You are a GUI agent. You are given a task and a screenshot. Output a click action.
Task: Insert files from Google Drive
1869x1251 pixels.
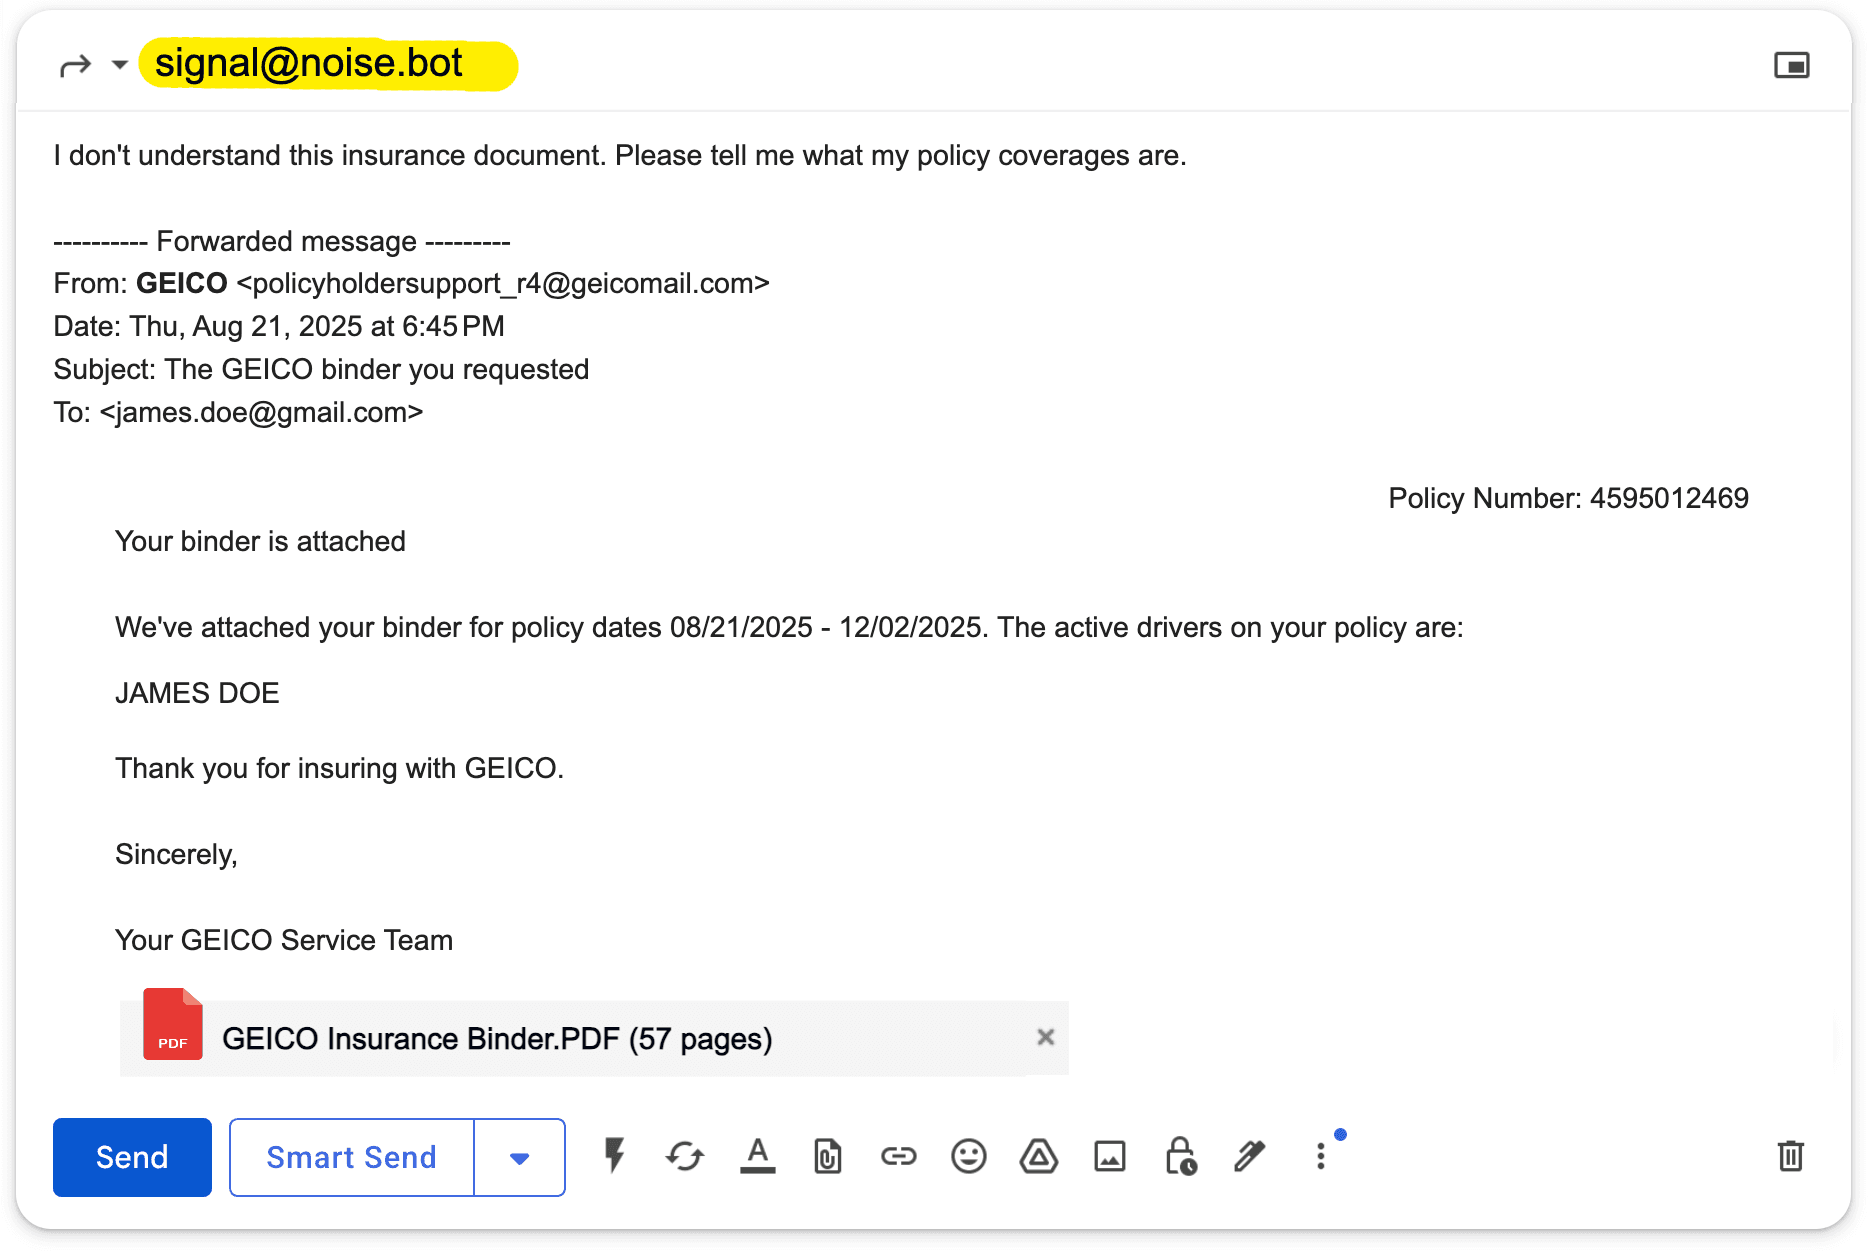tap(1038, 1157)
